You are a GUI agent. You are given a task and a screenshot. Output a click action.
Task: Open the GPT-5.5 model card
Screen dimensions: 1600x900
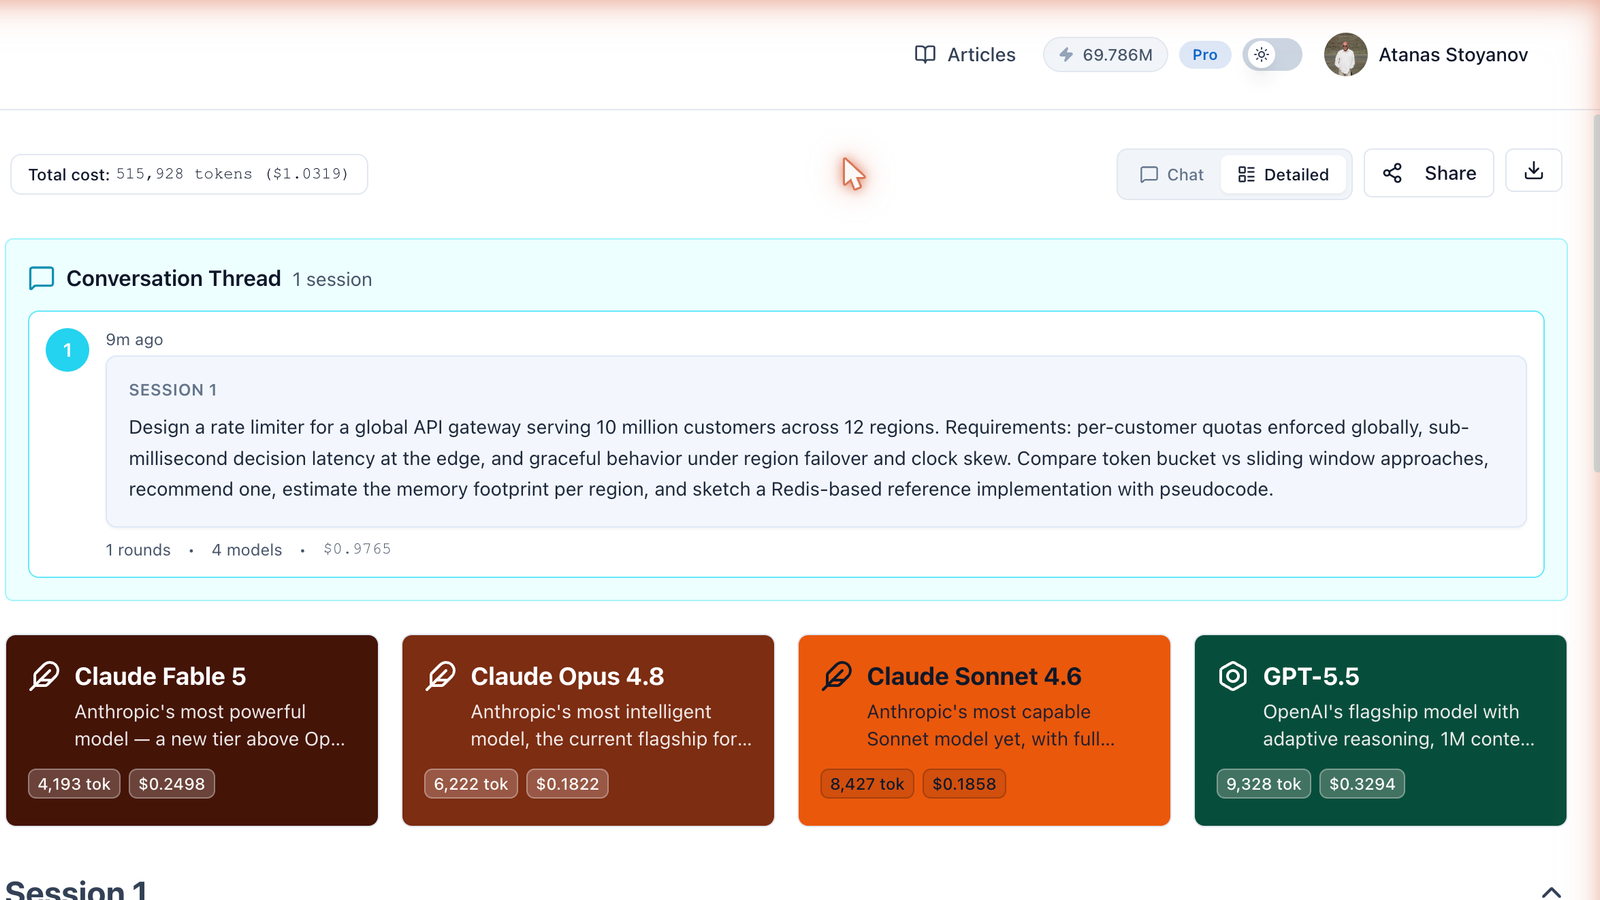click(1380, 730)
